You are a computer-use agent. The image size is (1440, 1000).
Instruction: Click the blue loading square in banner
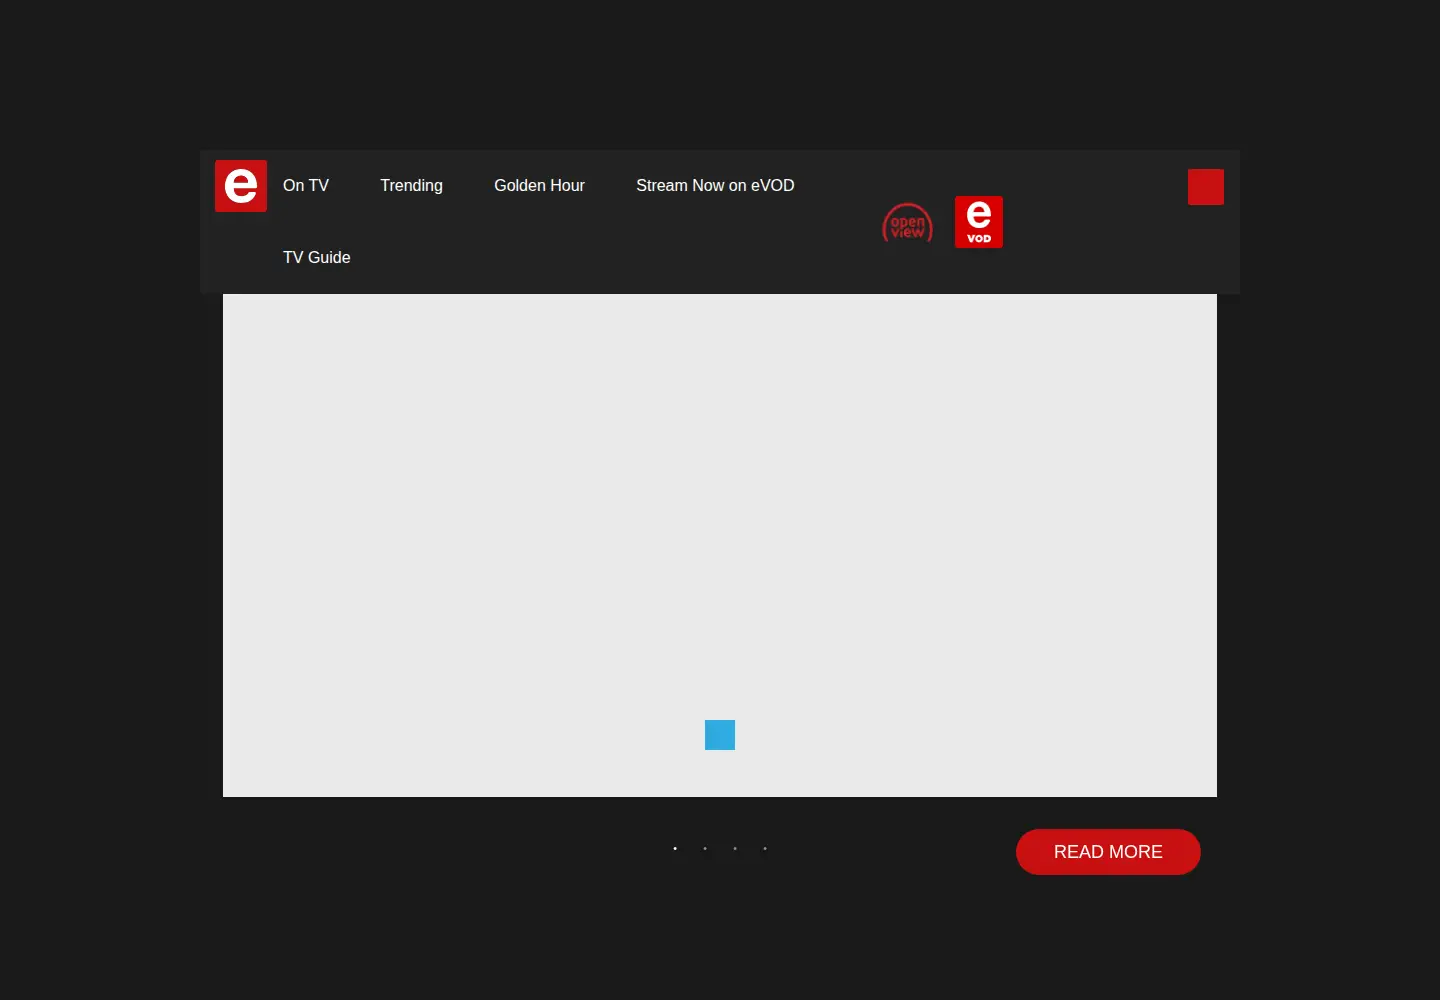(x=720, y=735)
